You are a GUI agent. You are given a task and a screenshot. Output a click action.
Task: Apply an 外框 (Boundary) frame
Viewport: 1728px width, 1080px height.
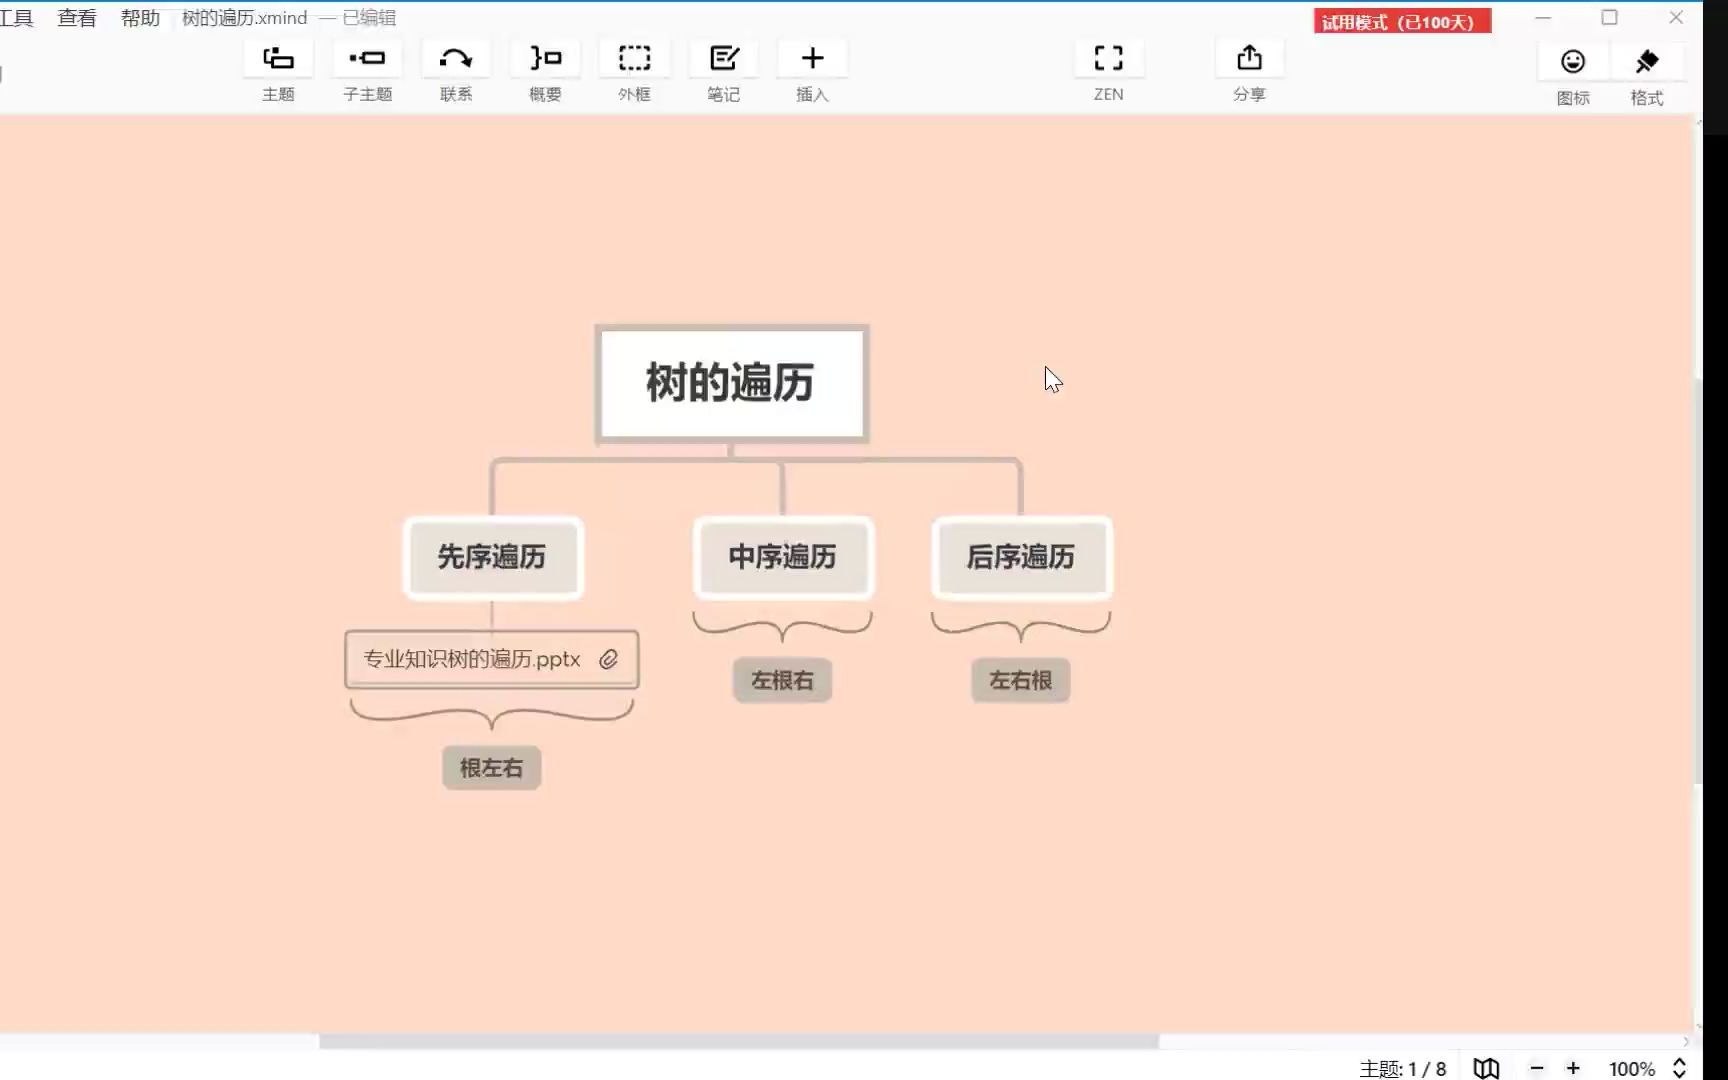(633, 70)
